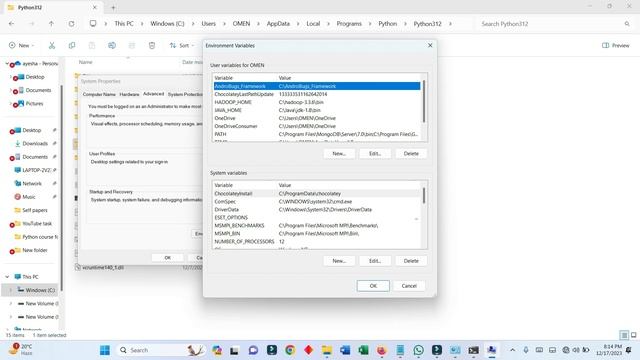
Task: Click New... under System variables
Action: (339, 261)
